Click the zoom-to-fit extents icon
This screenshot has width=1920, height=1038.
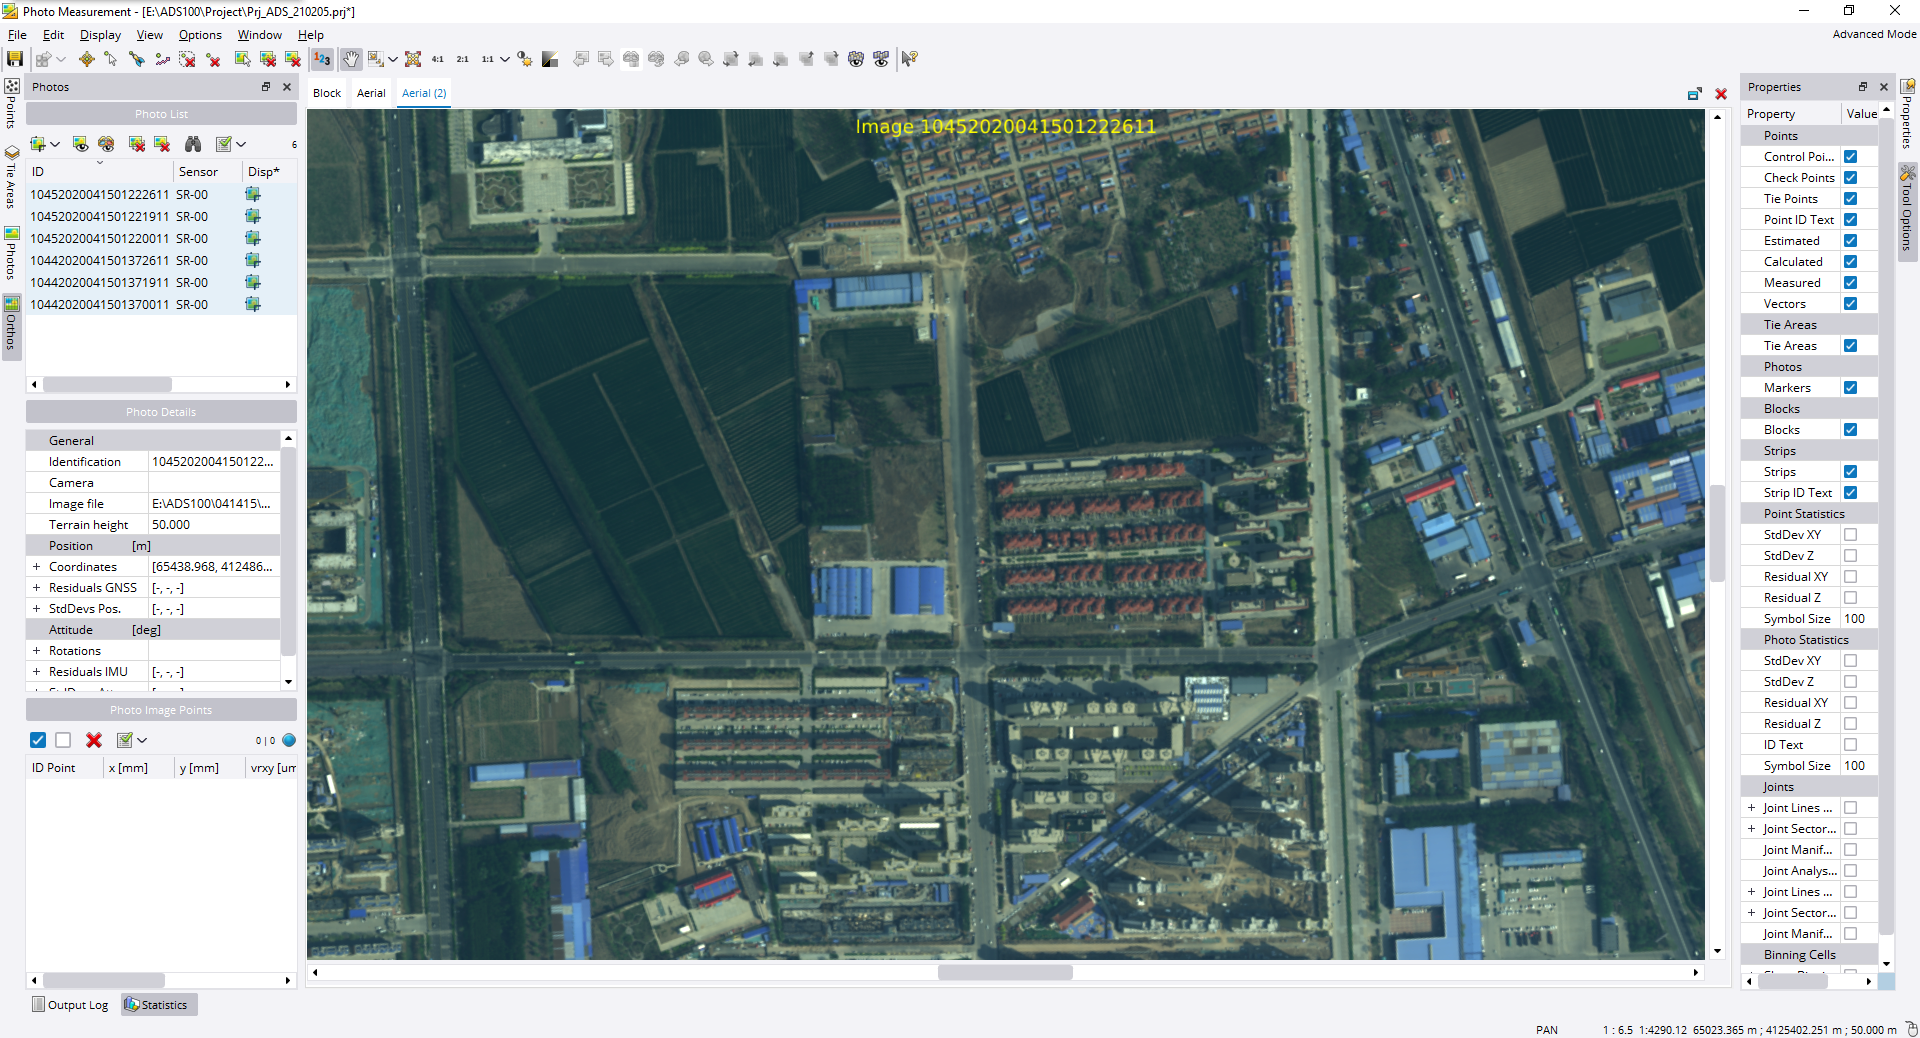click(413, 59)
